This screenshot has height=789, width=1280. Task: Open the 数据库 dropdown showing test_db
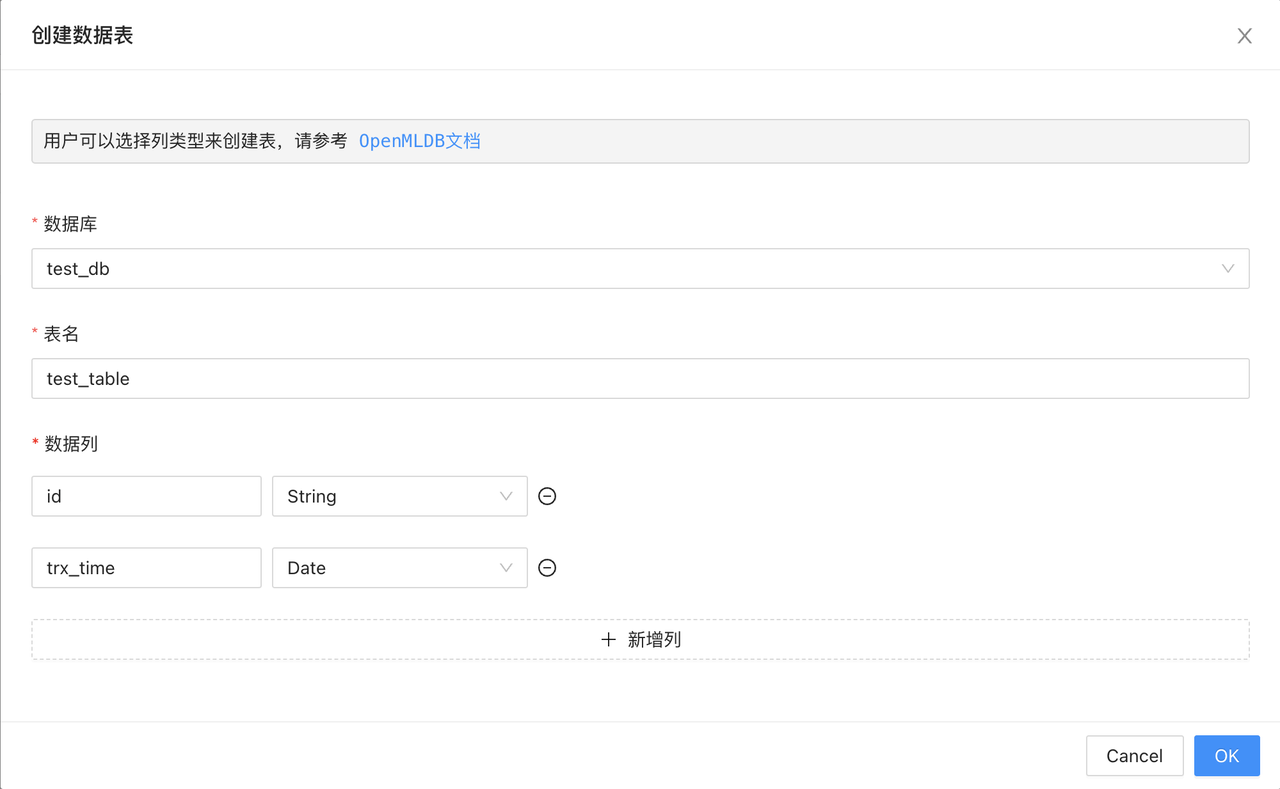click(x=640, y=268)
